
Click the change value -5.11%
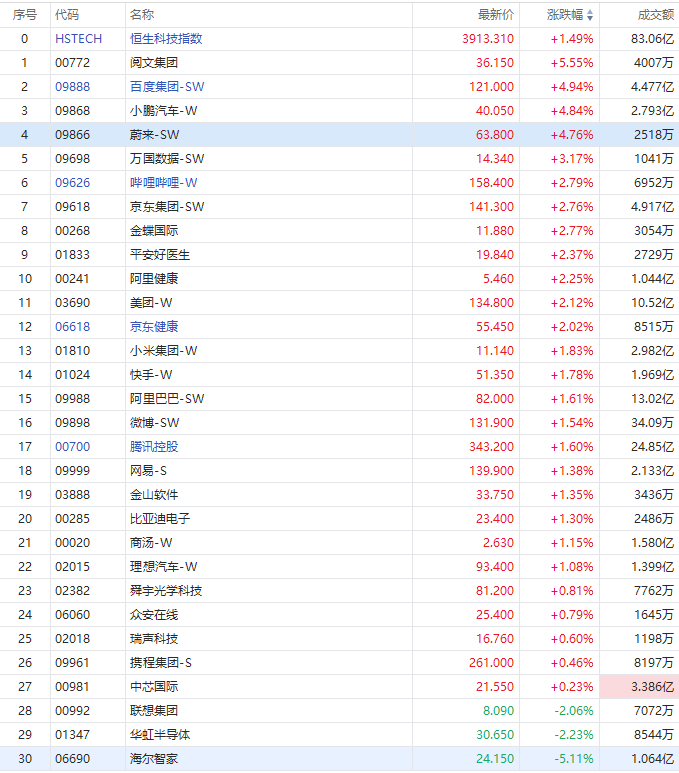573,759
